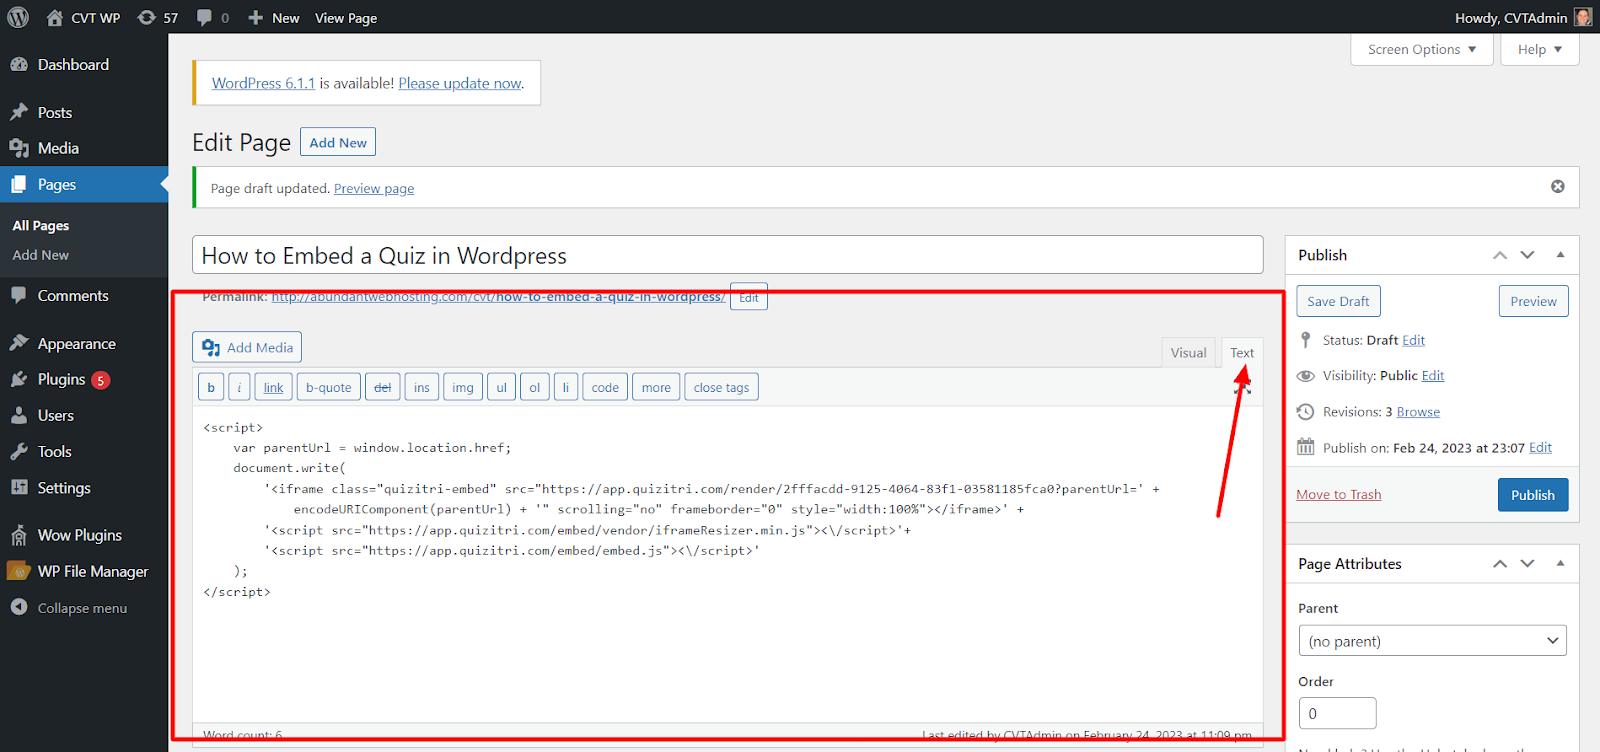Image resolution: width=1600 pixels, height=752 pixels.
Task: Open the New content menu
Action: pyautogui.click(x=274, y=18)
